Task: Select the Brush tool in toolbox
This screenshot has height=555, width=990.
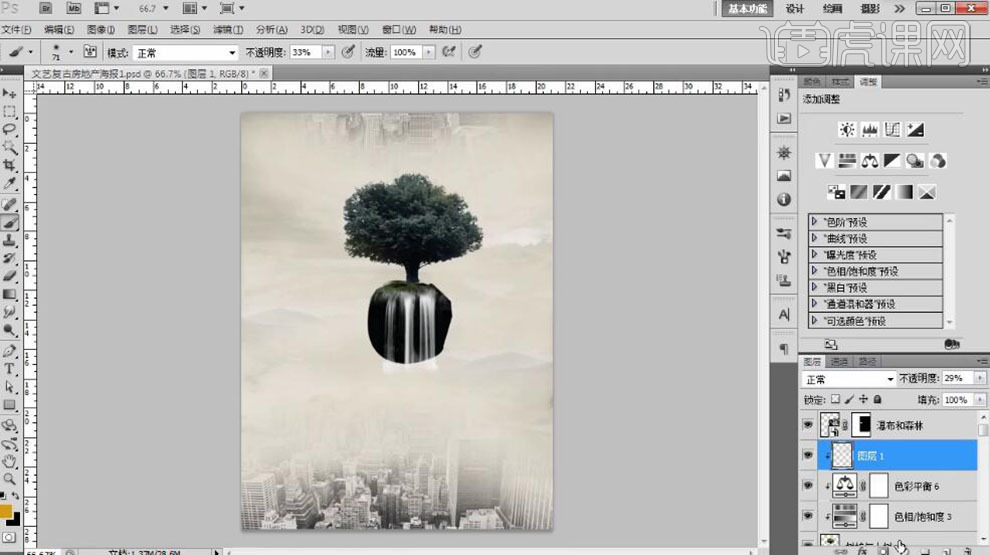Action: (9, 222)
